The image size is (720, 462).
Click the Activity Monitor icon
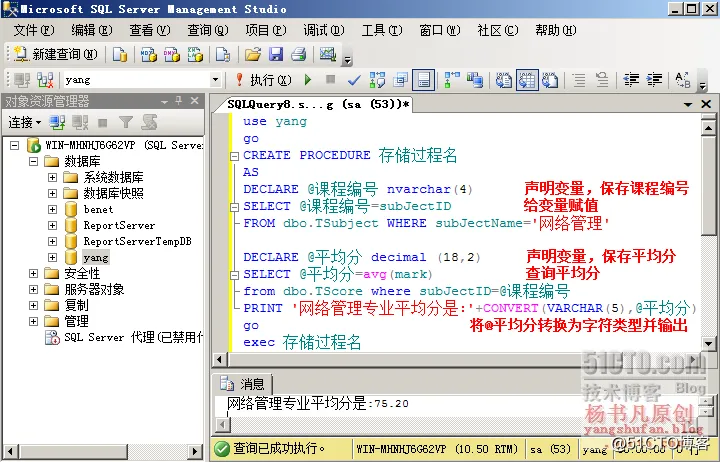click(x=328, y=54)
